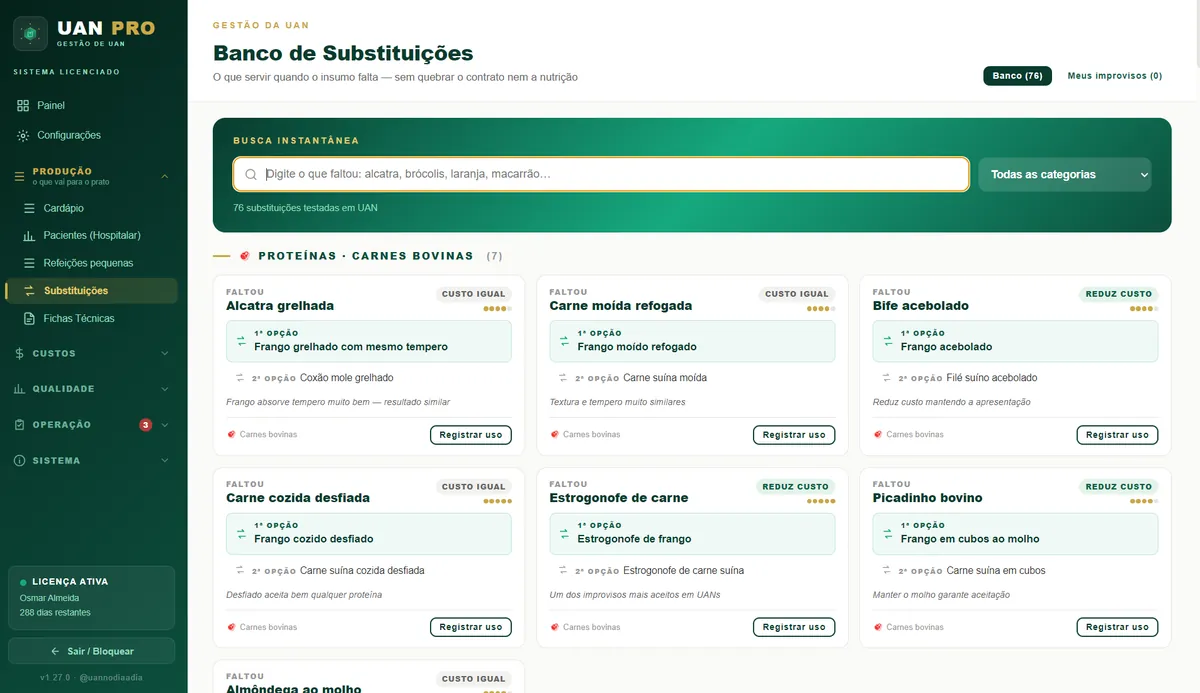Viewport: 1200px width, 693px height.
Task: Click the Pacientes bar chart icon
Action: [x=29, y=235]
